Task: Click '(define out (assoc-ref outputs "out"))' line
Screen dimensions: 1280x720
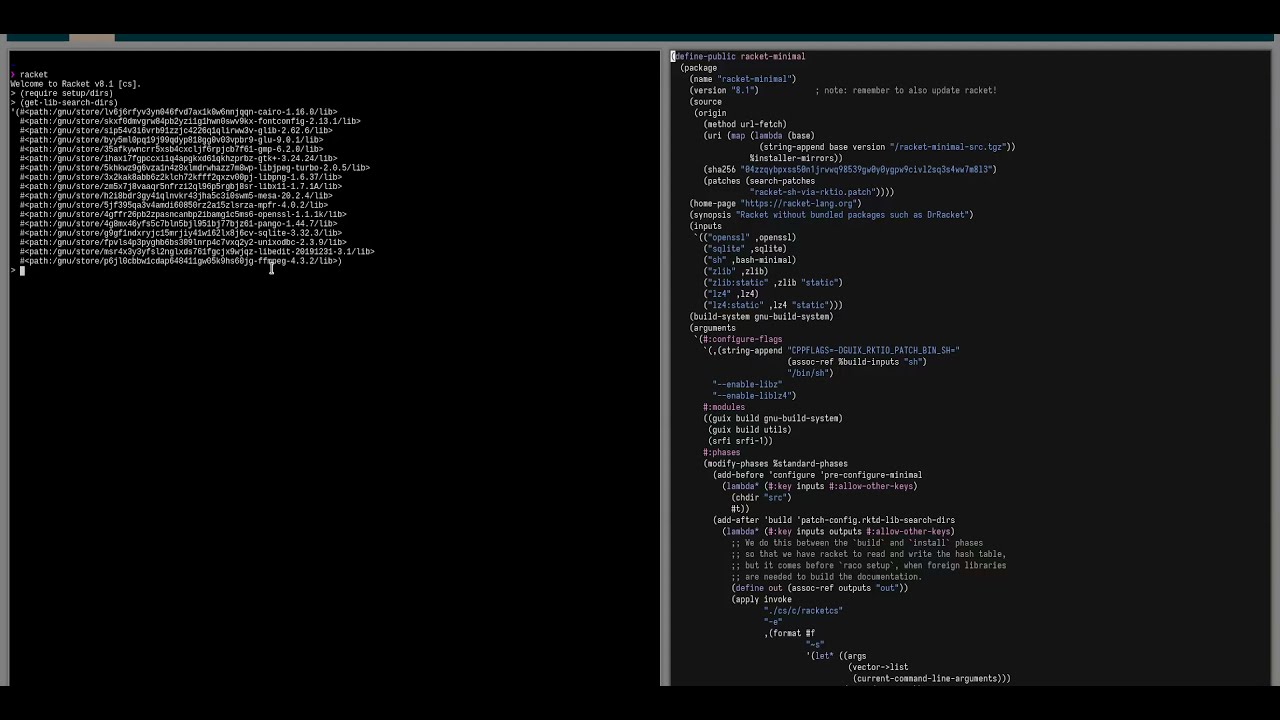Action: pyautogui.click(x=820, y=588)
